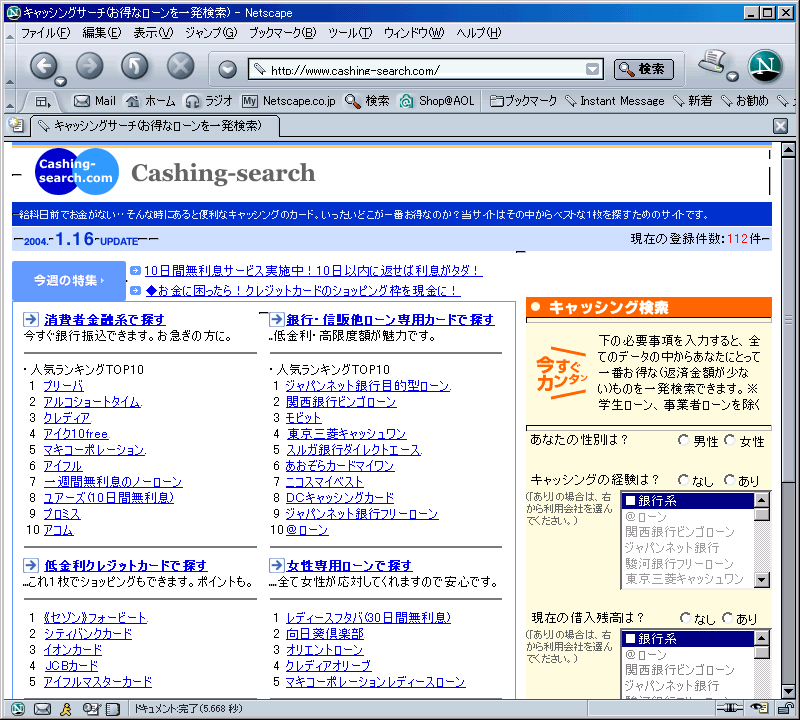Open the ヘルプ(H) menu

479,33
